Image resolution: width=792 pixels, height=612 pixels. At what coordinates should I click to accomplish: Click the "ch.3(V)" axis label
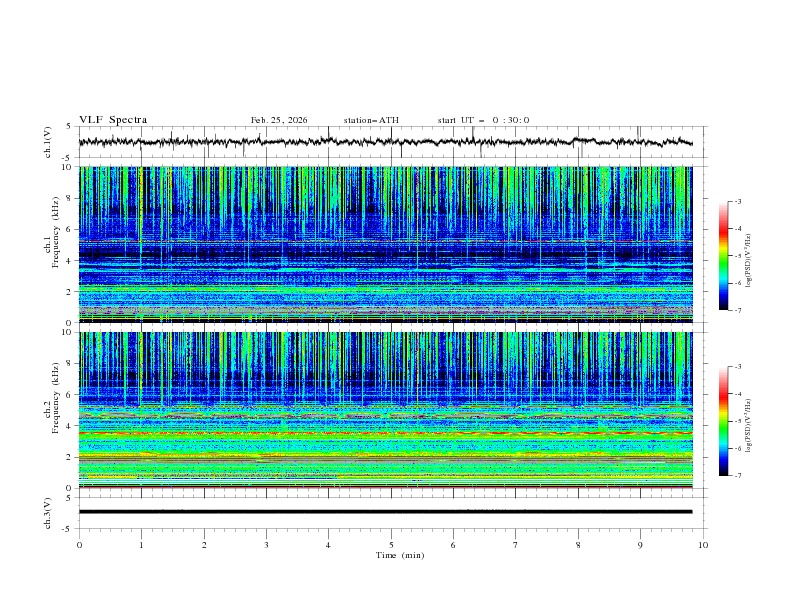(48, 513)
